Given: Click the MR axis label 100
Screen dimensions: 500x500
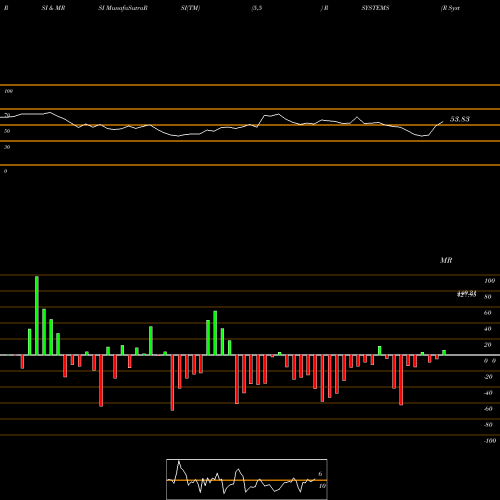Looking at the screenshot, I should click(489, 281).
